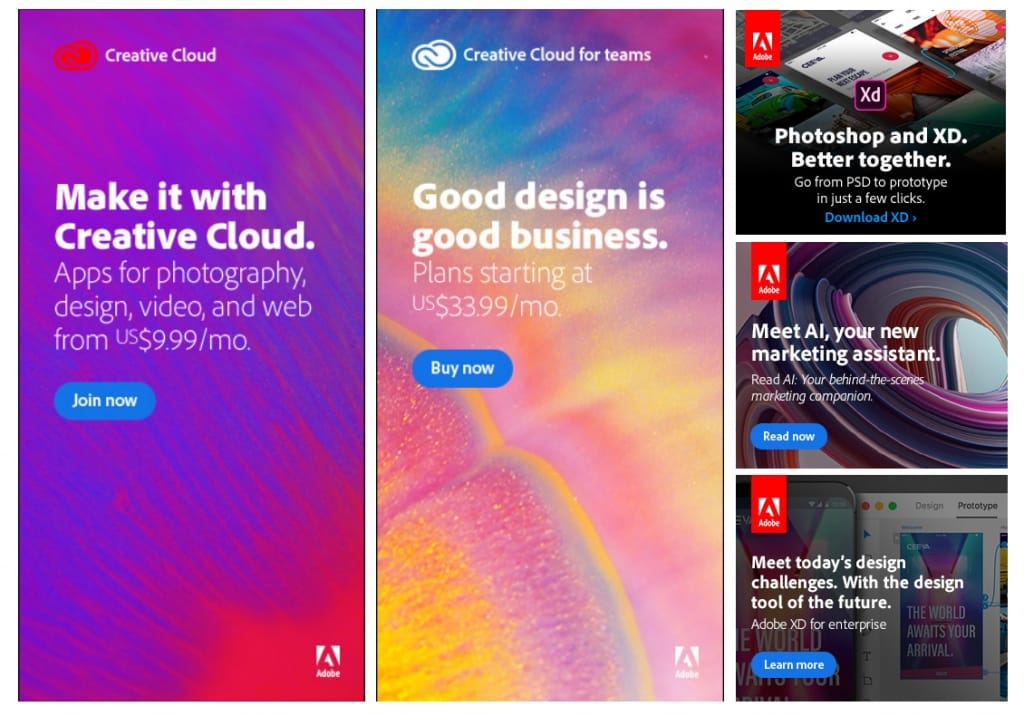Click the Make it with Creative Cloud headline
This screenshot has height=716, width=1024.
(x=184, y=216)
